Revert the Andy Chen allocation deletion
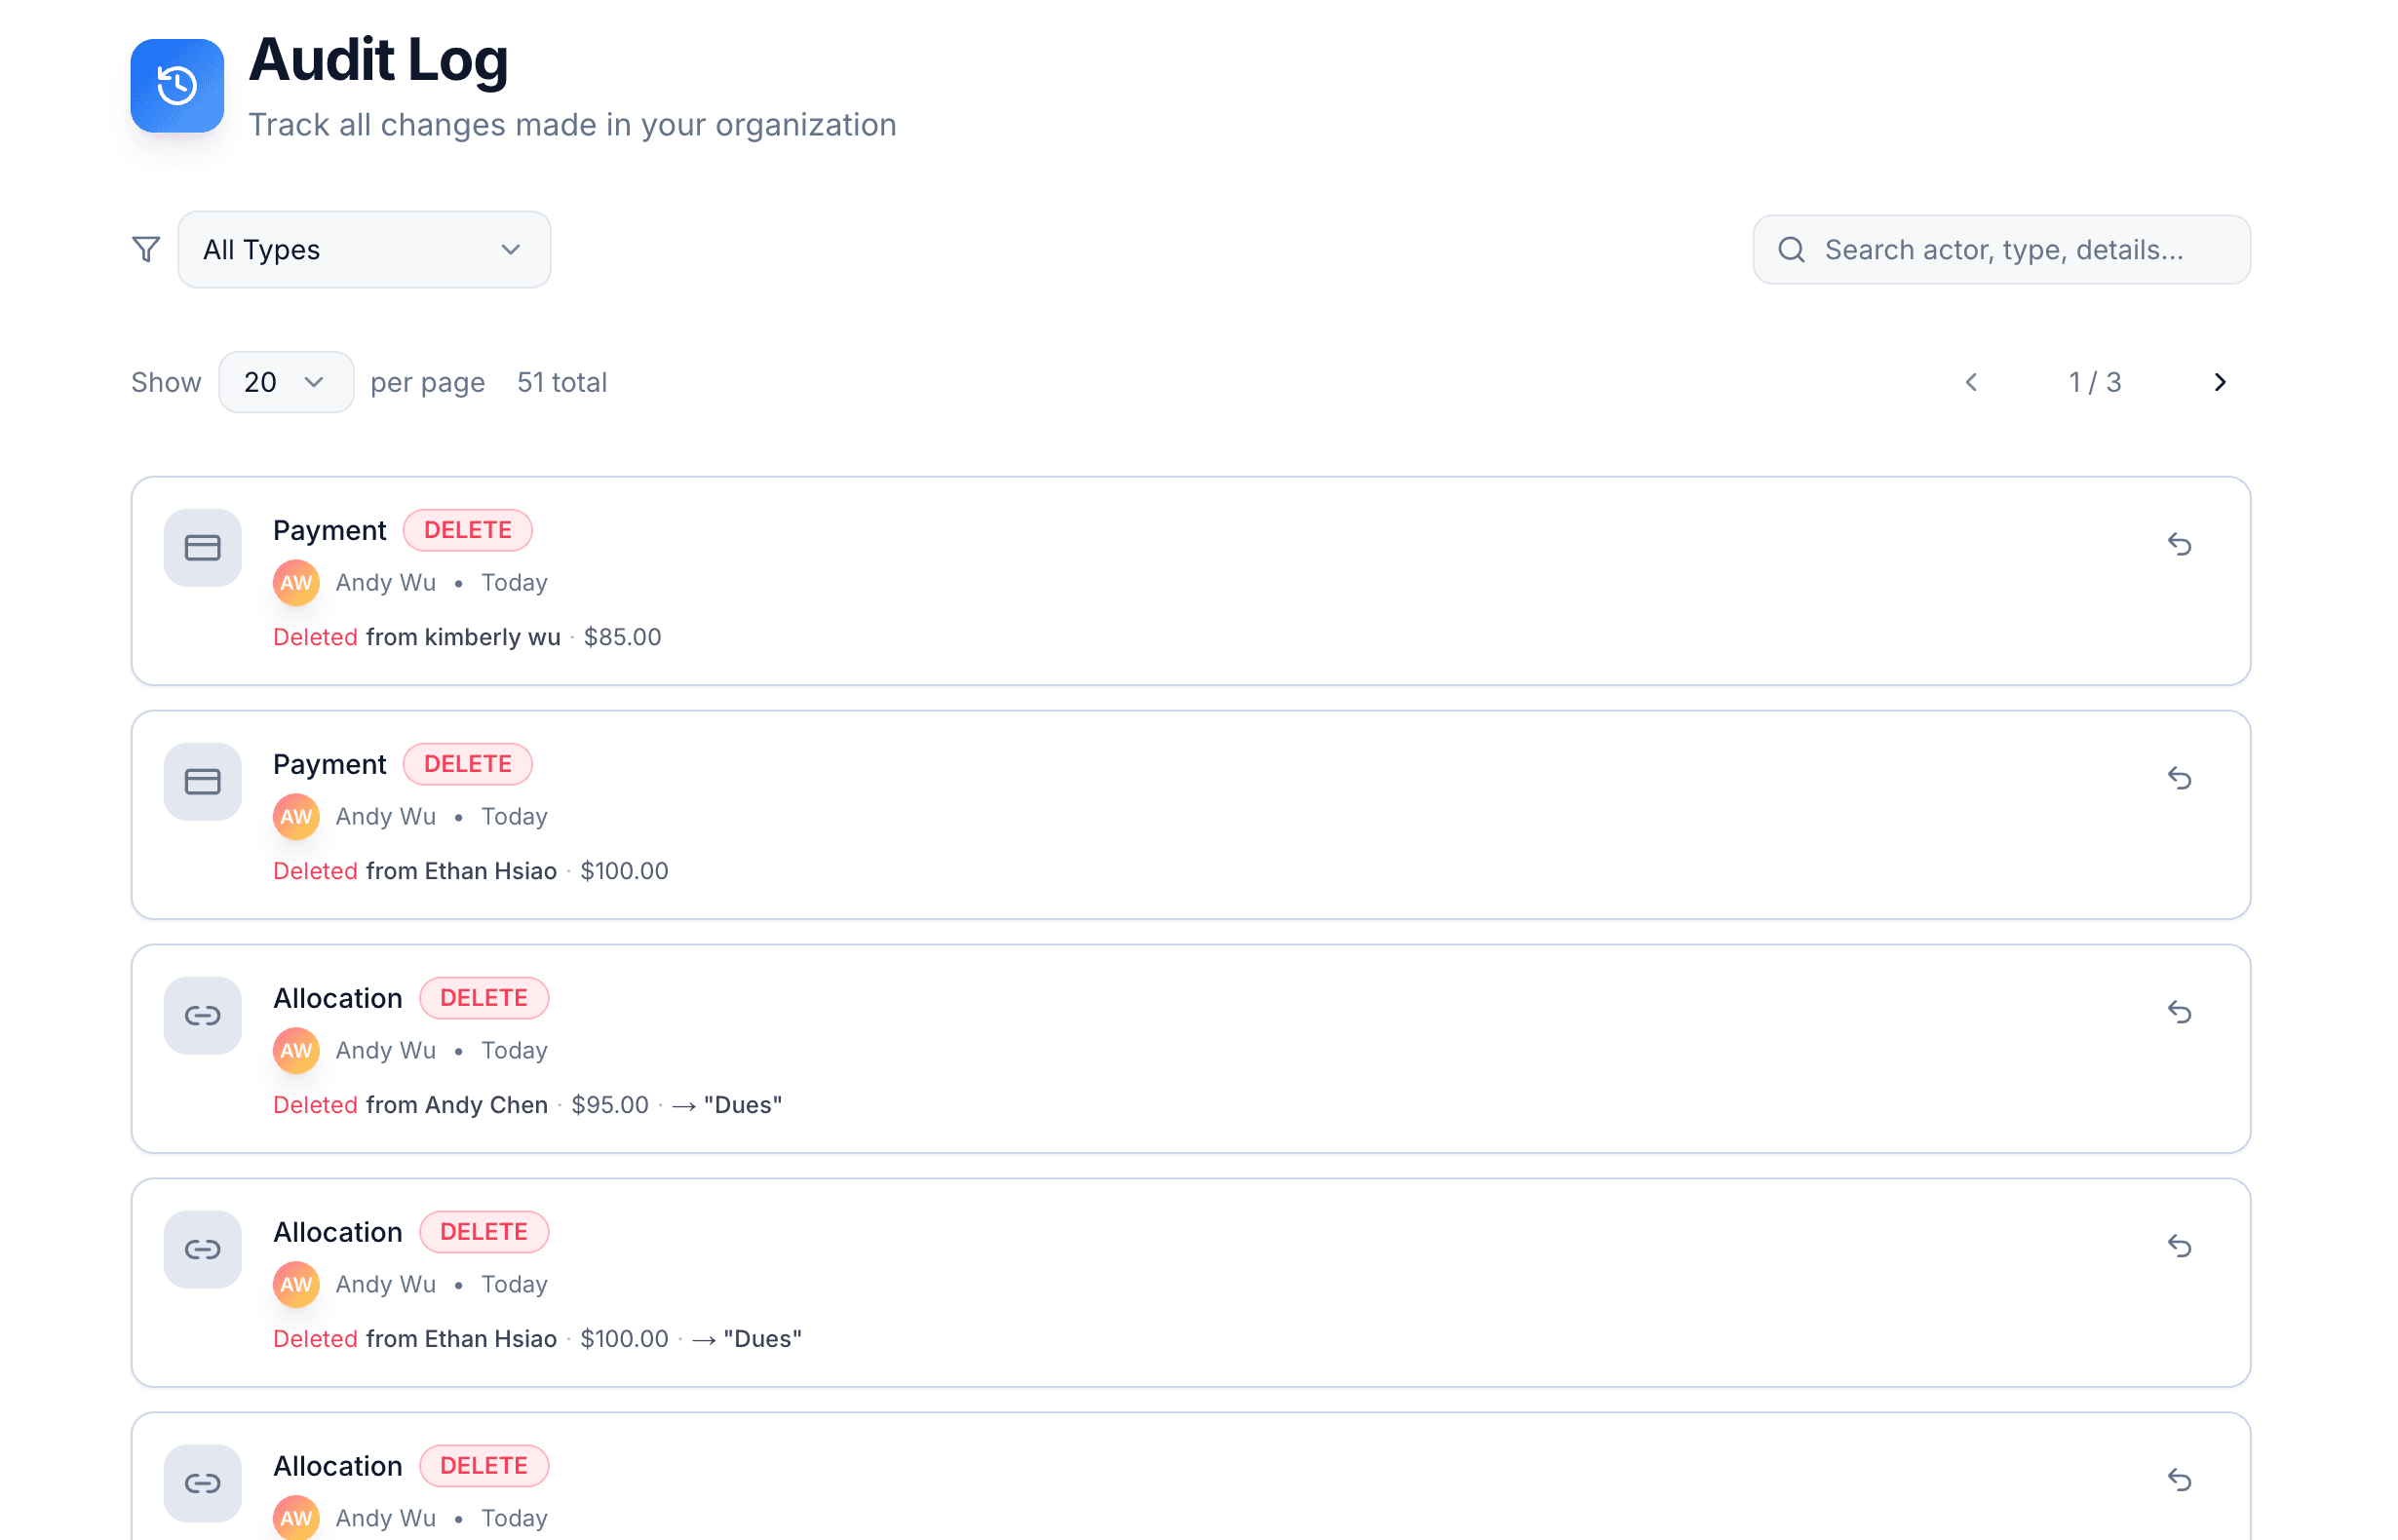Screen dimensions: 2398x1540 (2181, 1013)
